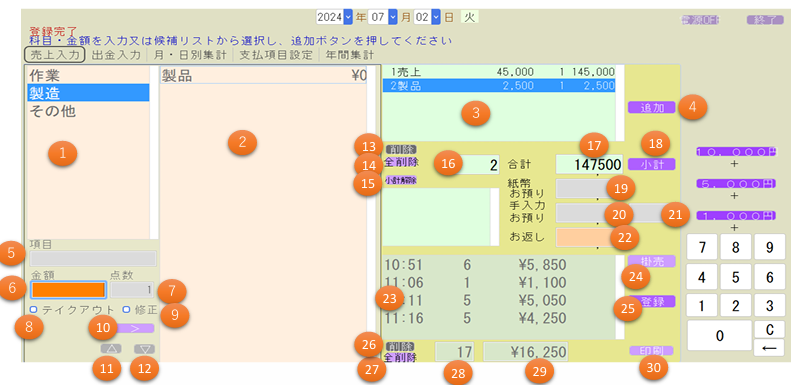
Task: Tap keypad digit 8
Action: pyautogui.click(x=735, y=247)
